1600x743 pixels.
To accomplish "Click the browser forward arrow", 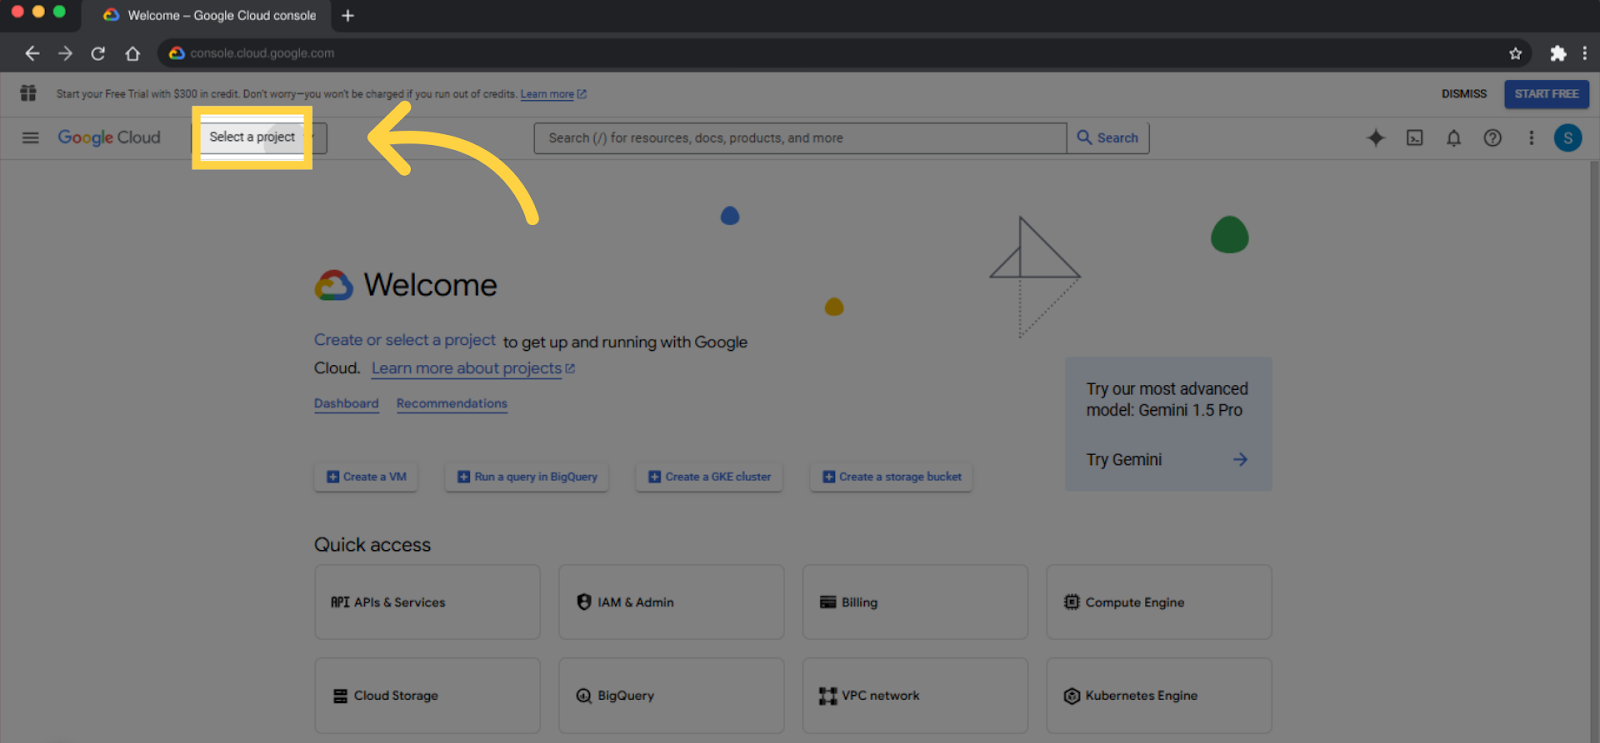I will (65, 53).
